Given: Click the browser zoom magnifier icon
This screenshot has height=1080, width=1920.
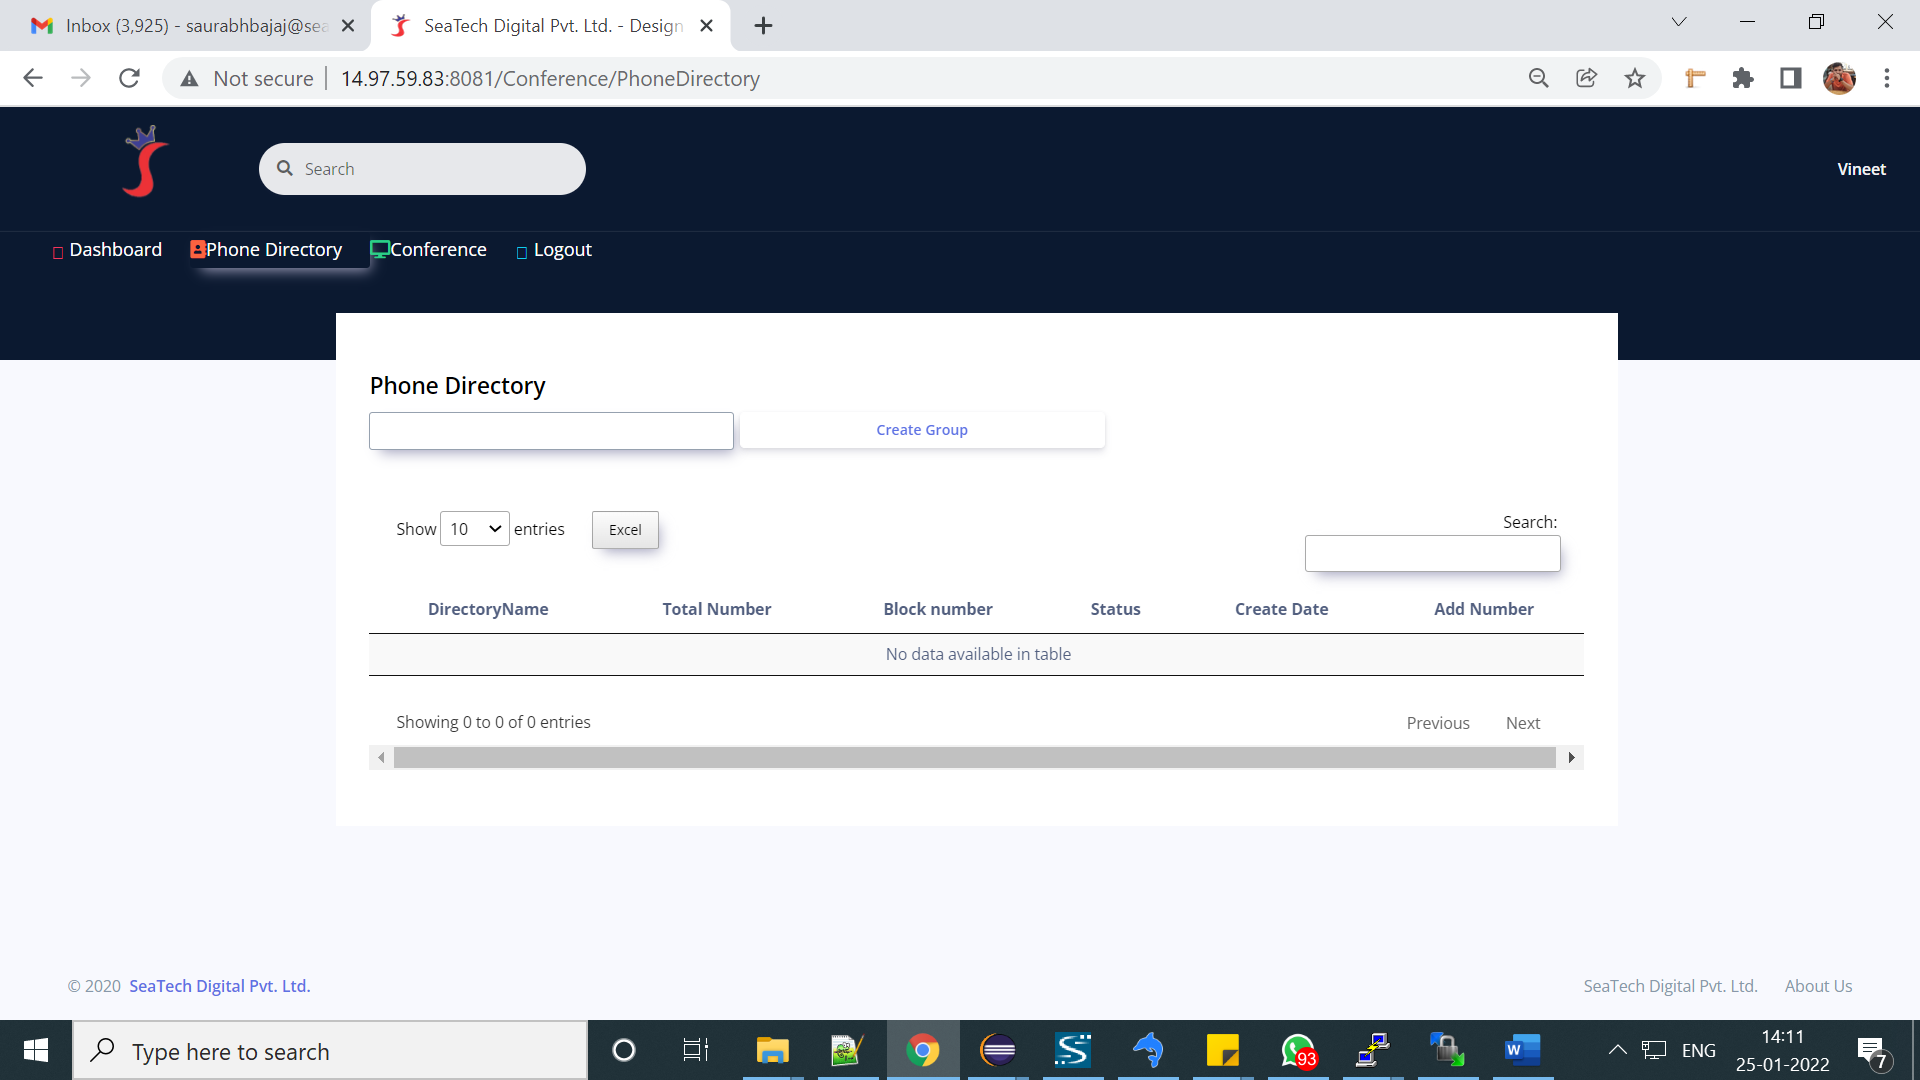Looking at the screenshot, I should 1539,78.
